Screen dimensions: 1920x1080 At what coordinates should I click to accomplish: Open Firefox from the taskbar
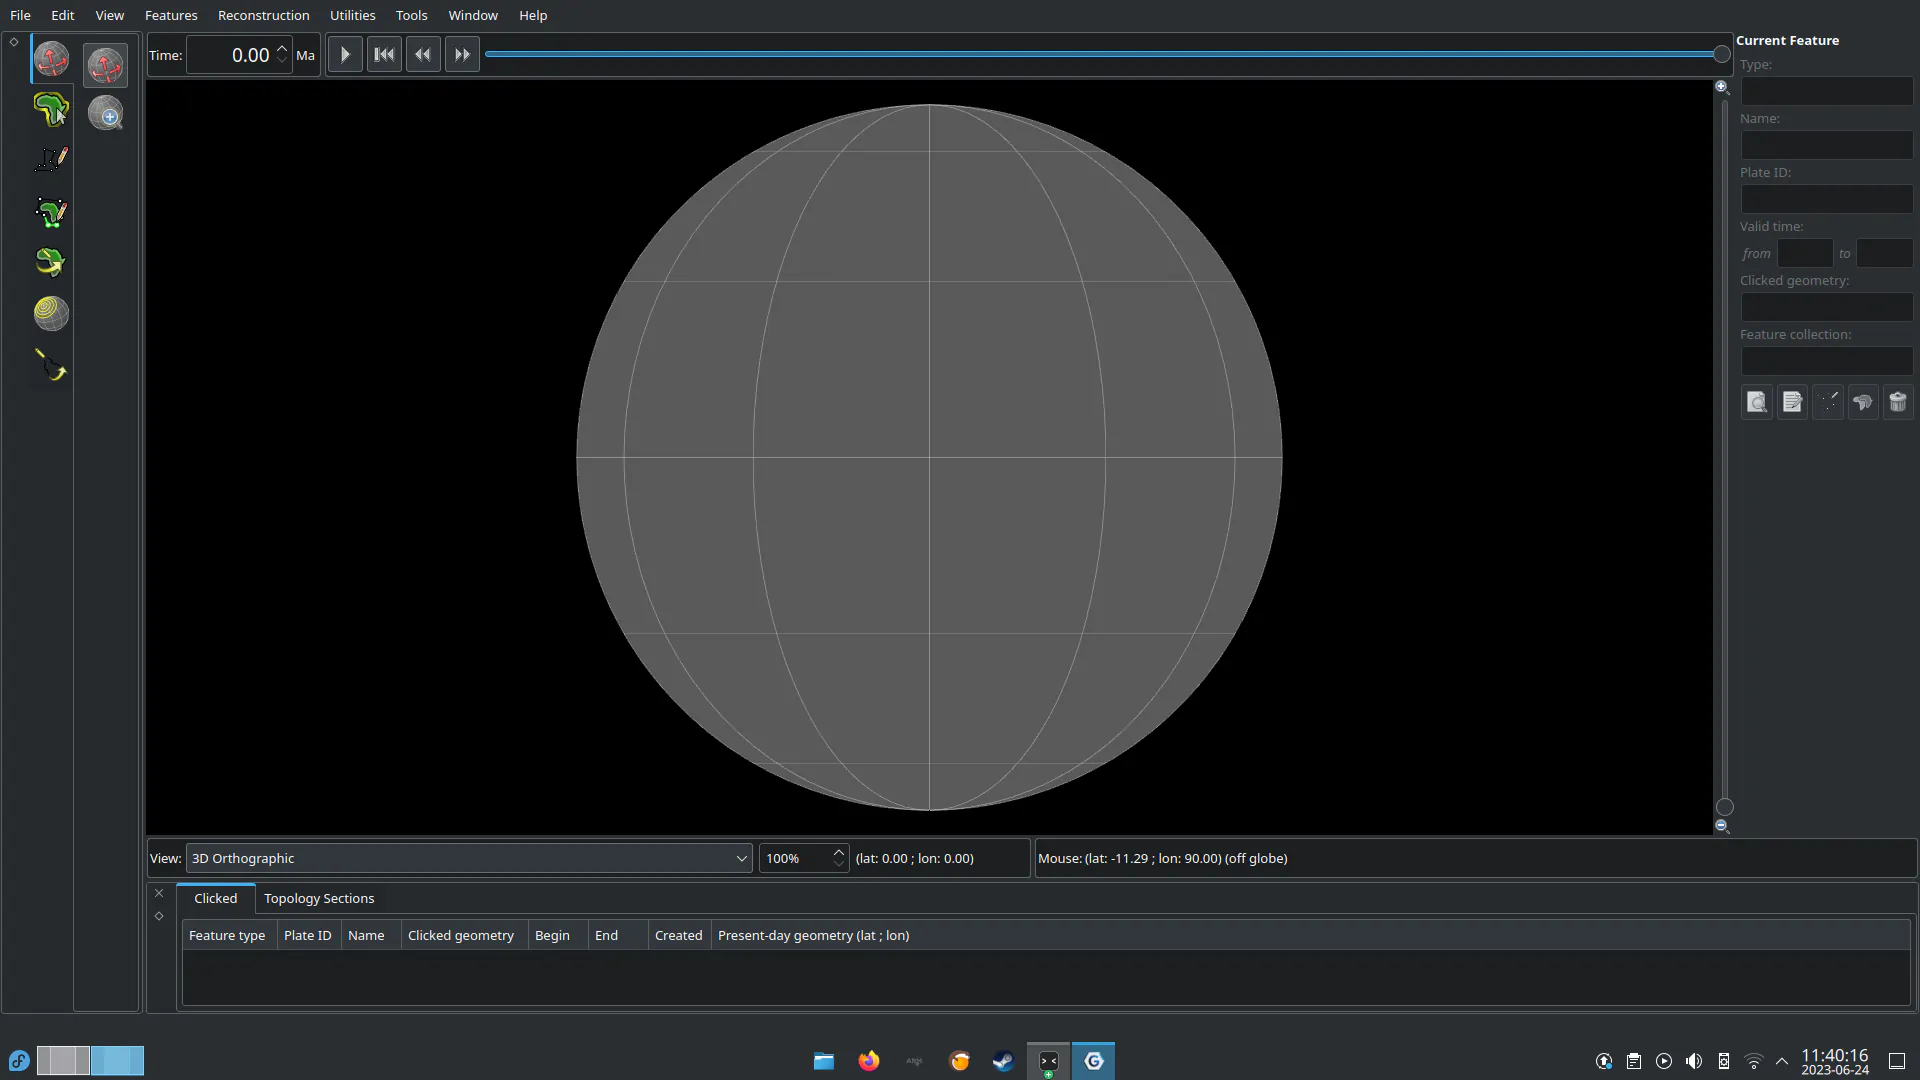pos(869,1061)
